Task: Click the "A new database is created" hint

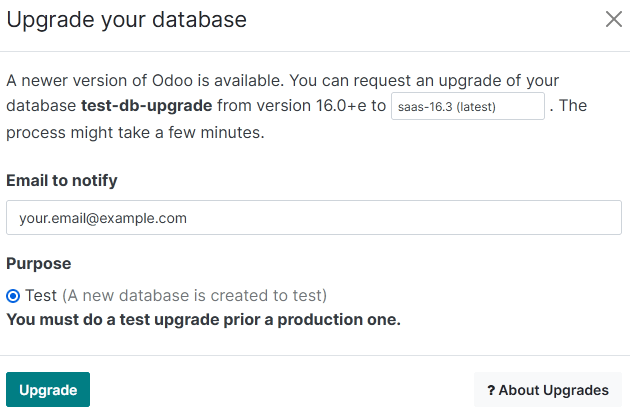Action: click(x=194, y=296)
